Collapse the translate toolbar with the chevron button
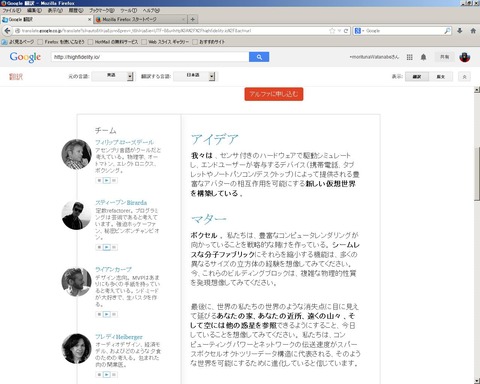Viewport: 480px width, 384px height. click(x=464, y=77)
